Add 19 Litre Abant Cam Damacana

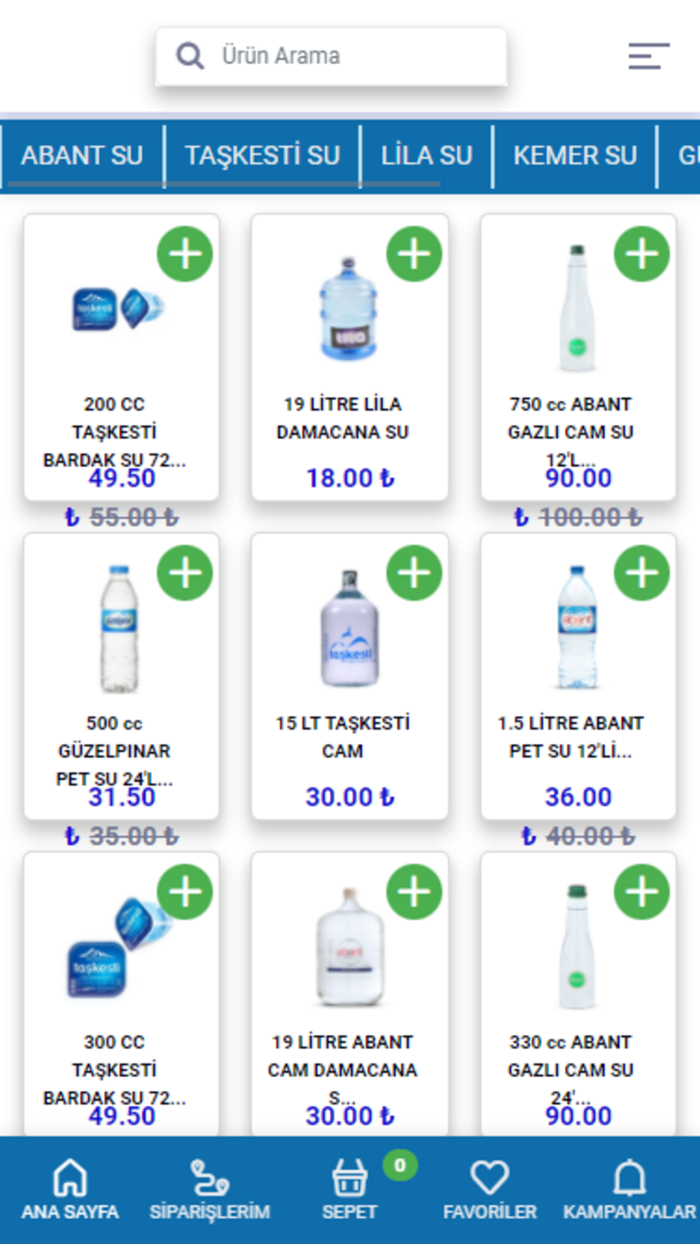tap(414, 891)
